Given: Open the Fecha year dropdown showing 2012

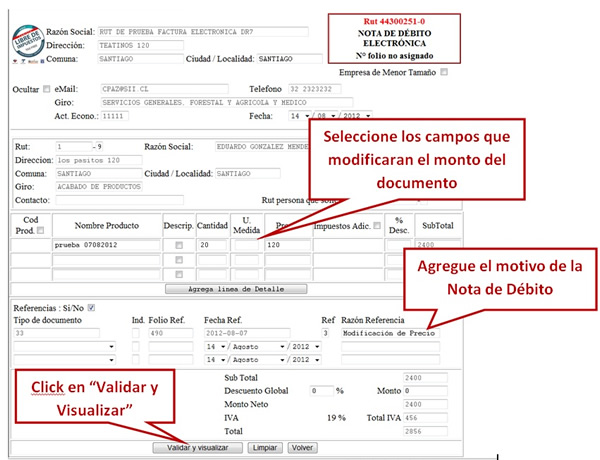Looking at the screenshot, I should pos(356,116).
